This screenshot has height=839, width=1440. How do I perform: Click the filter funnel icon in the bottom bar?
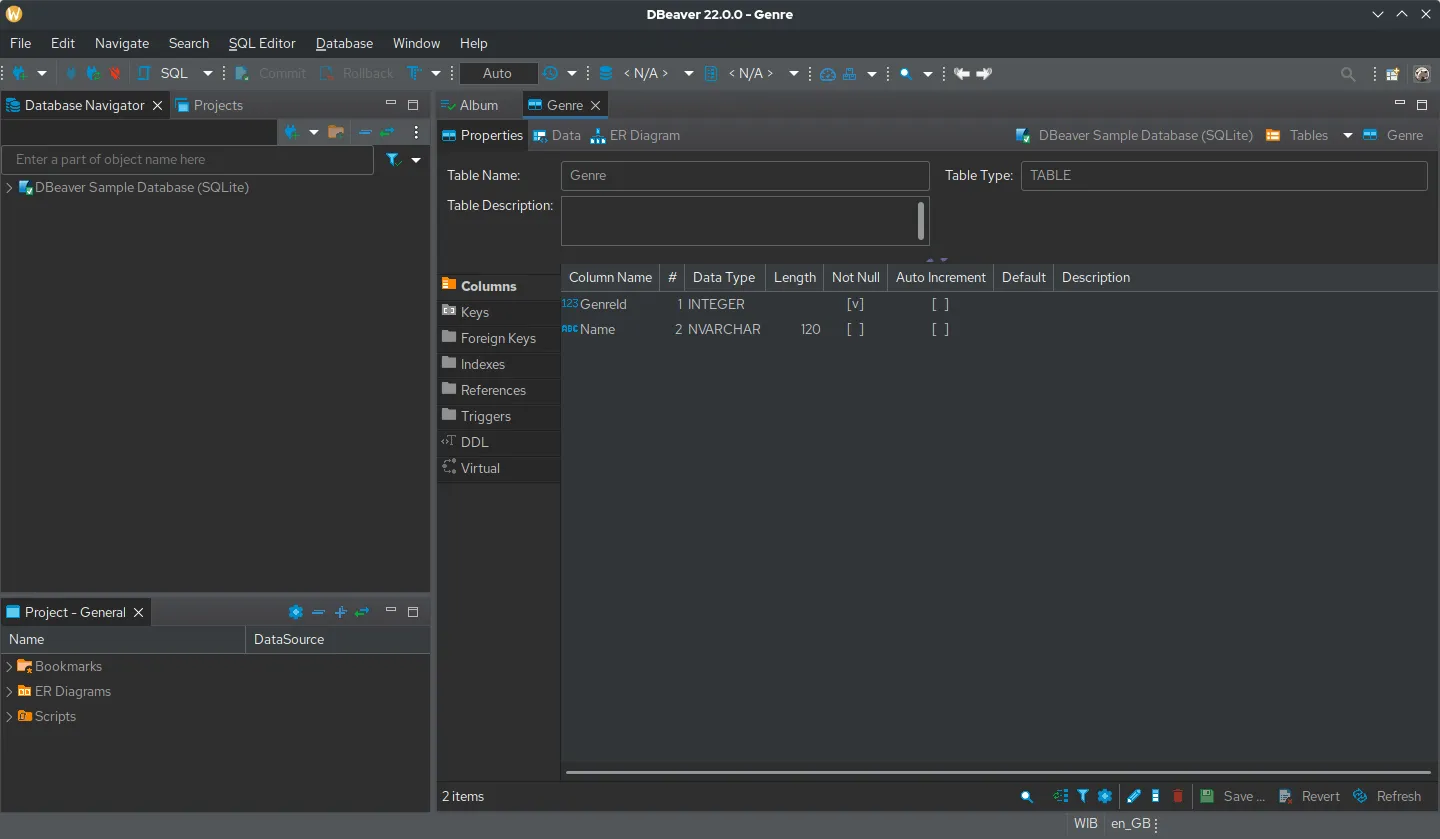[x=1083, y=796]
